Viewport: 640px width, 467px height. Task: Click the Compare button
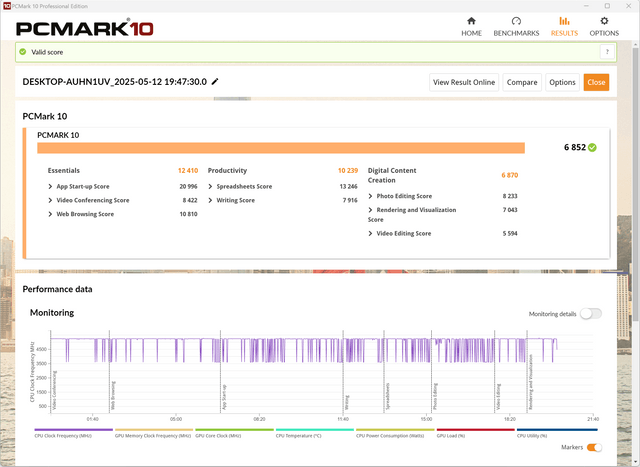[x=522, y=82]
